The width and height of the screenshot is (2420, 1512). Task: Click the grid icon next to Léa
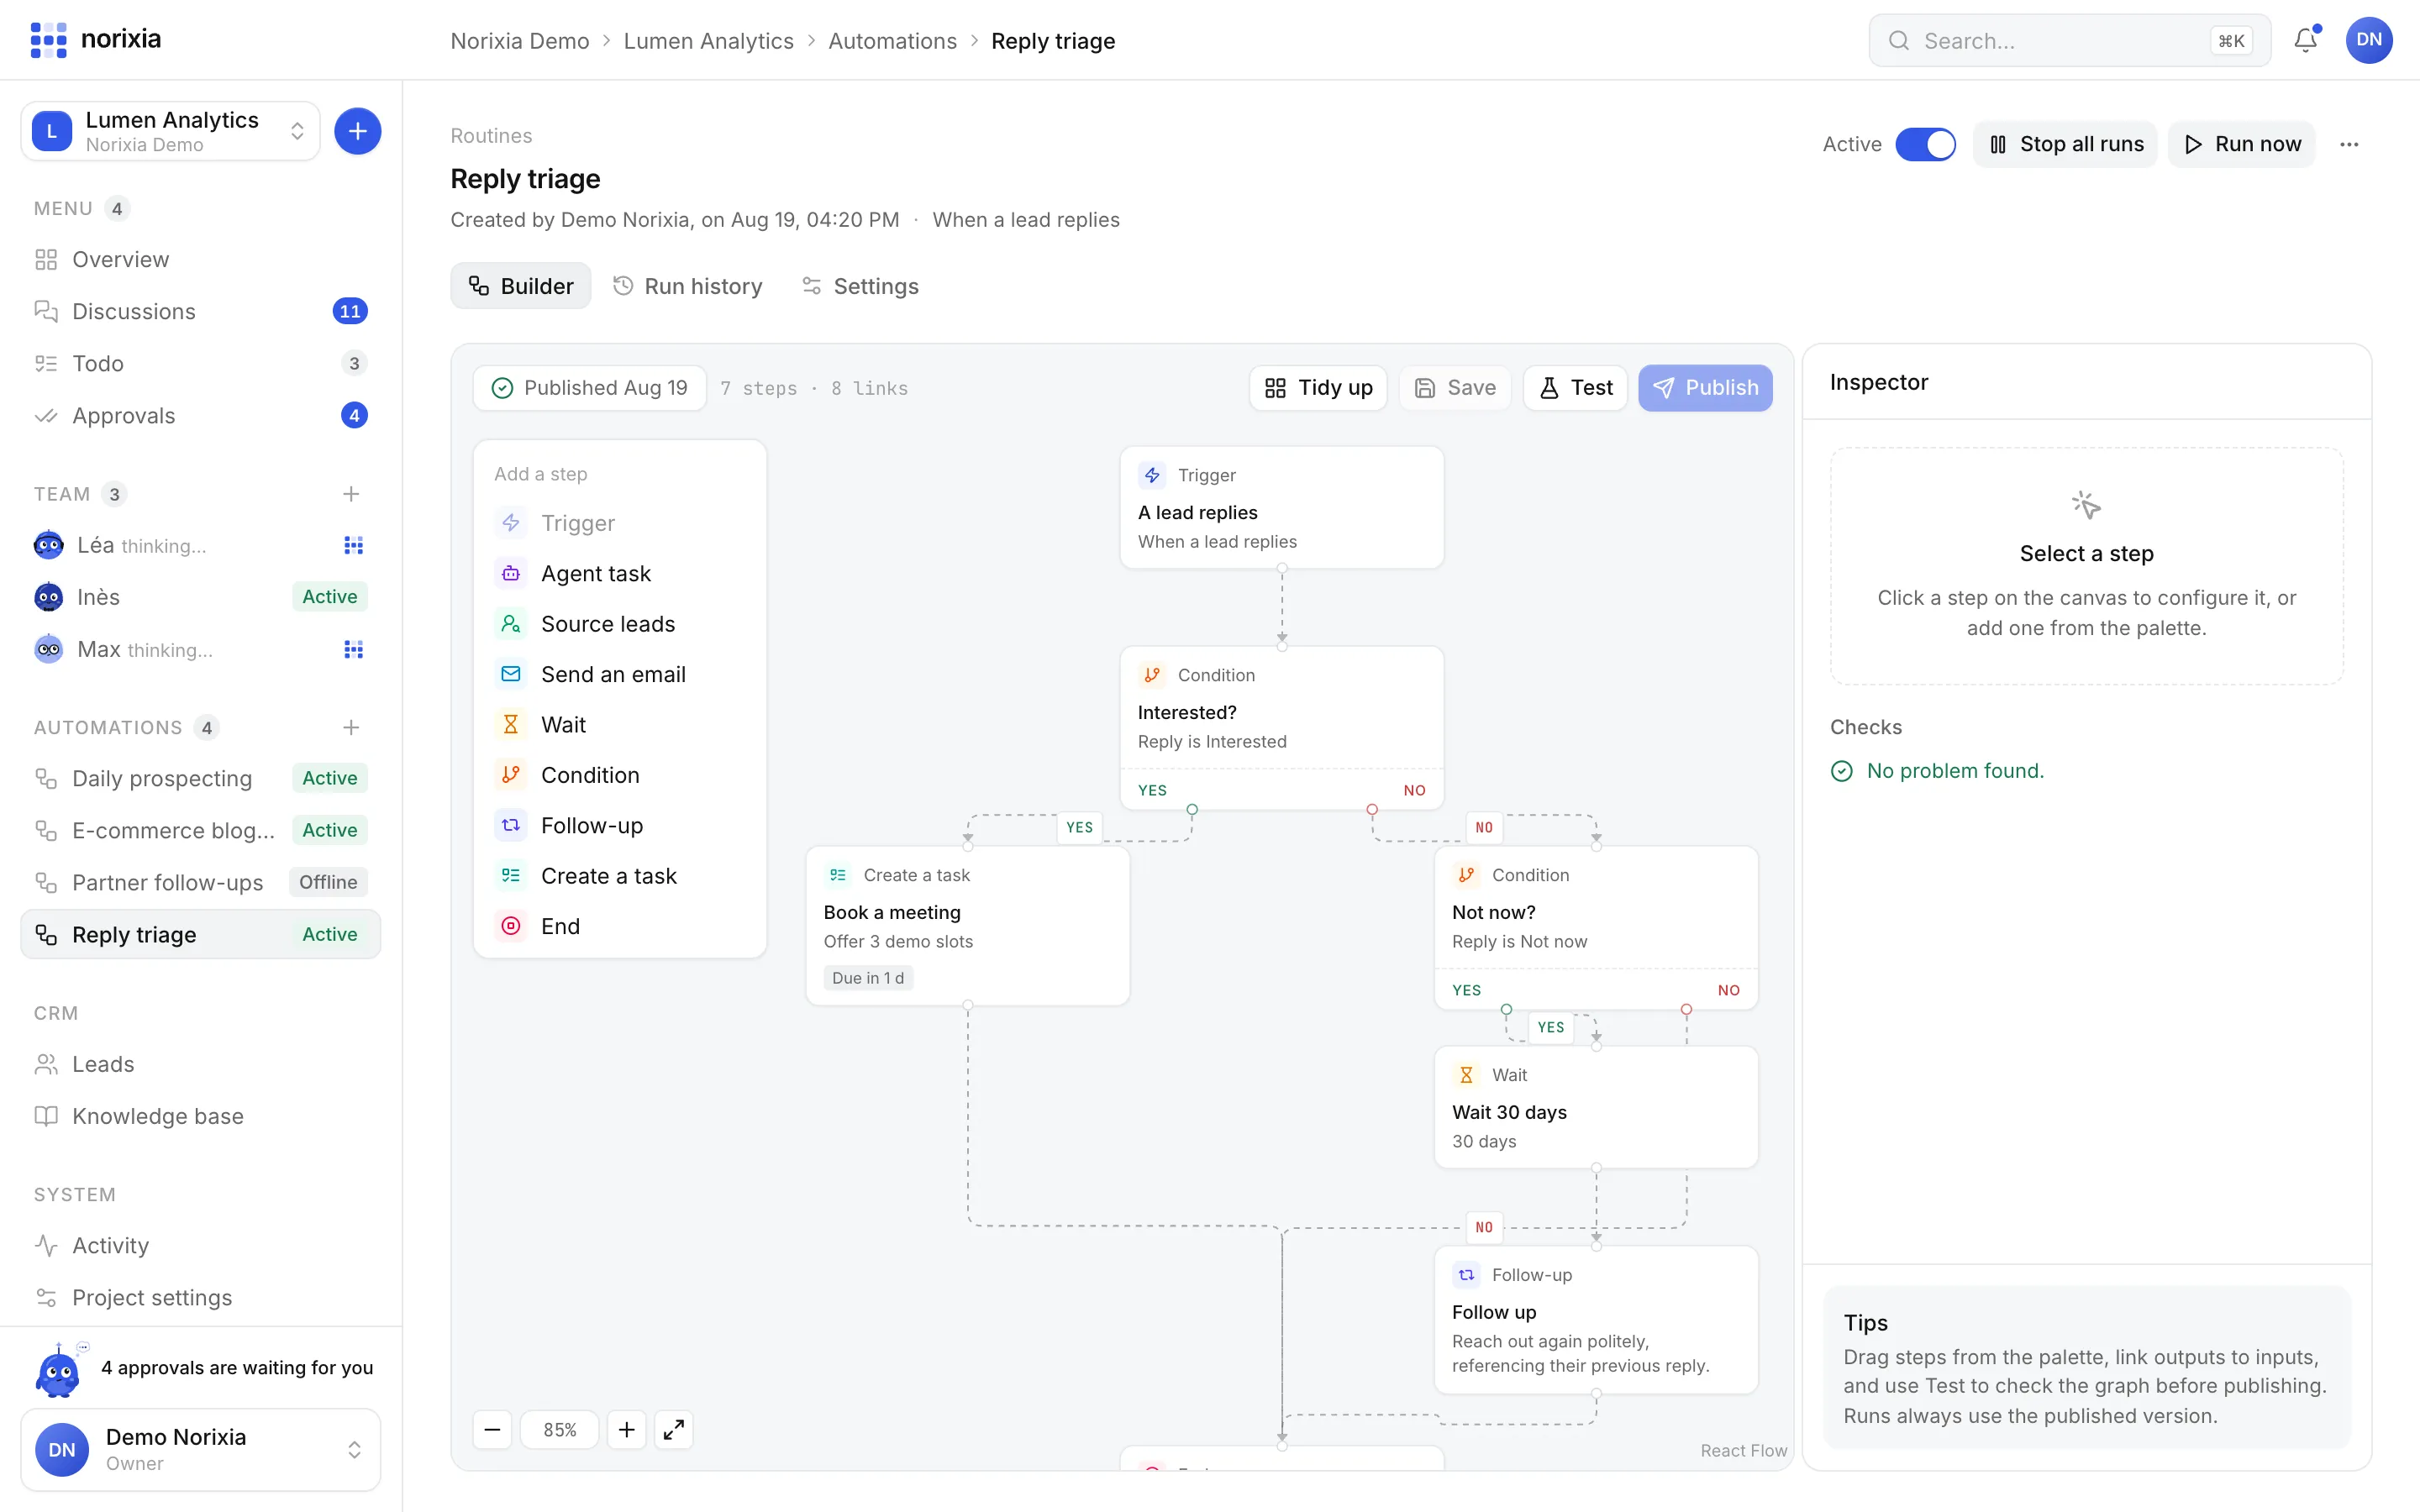click(x=353, y=545)
